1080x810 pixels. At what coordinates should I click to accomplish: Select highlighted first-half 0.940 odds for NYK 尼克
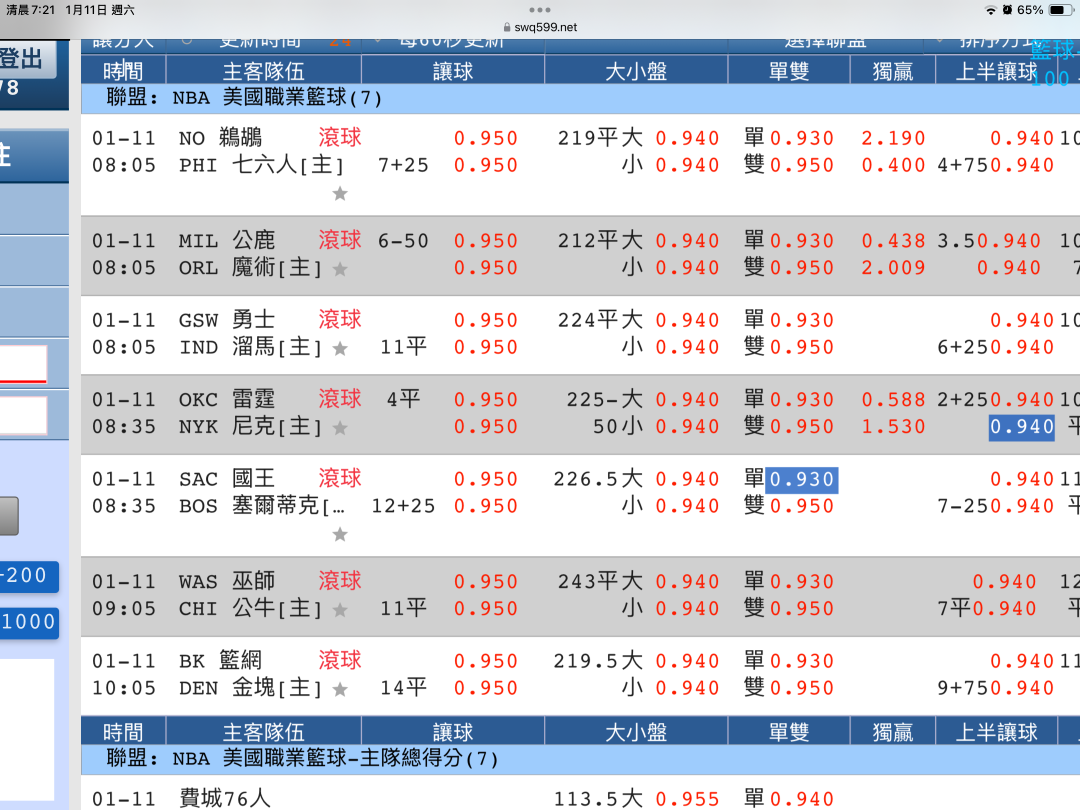[1021, 427]
